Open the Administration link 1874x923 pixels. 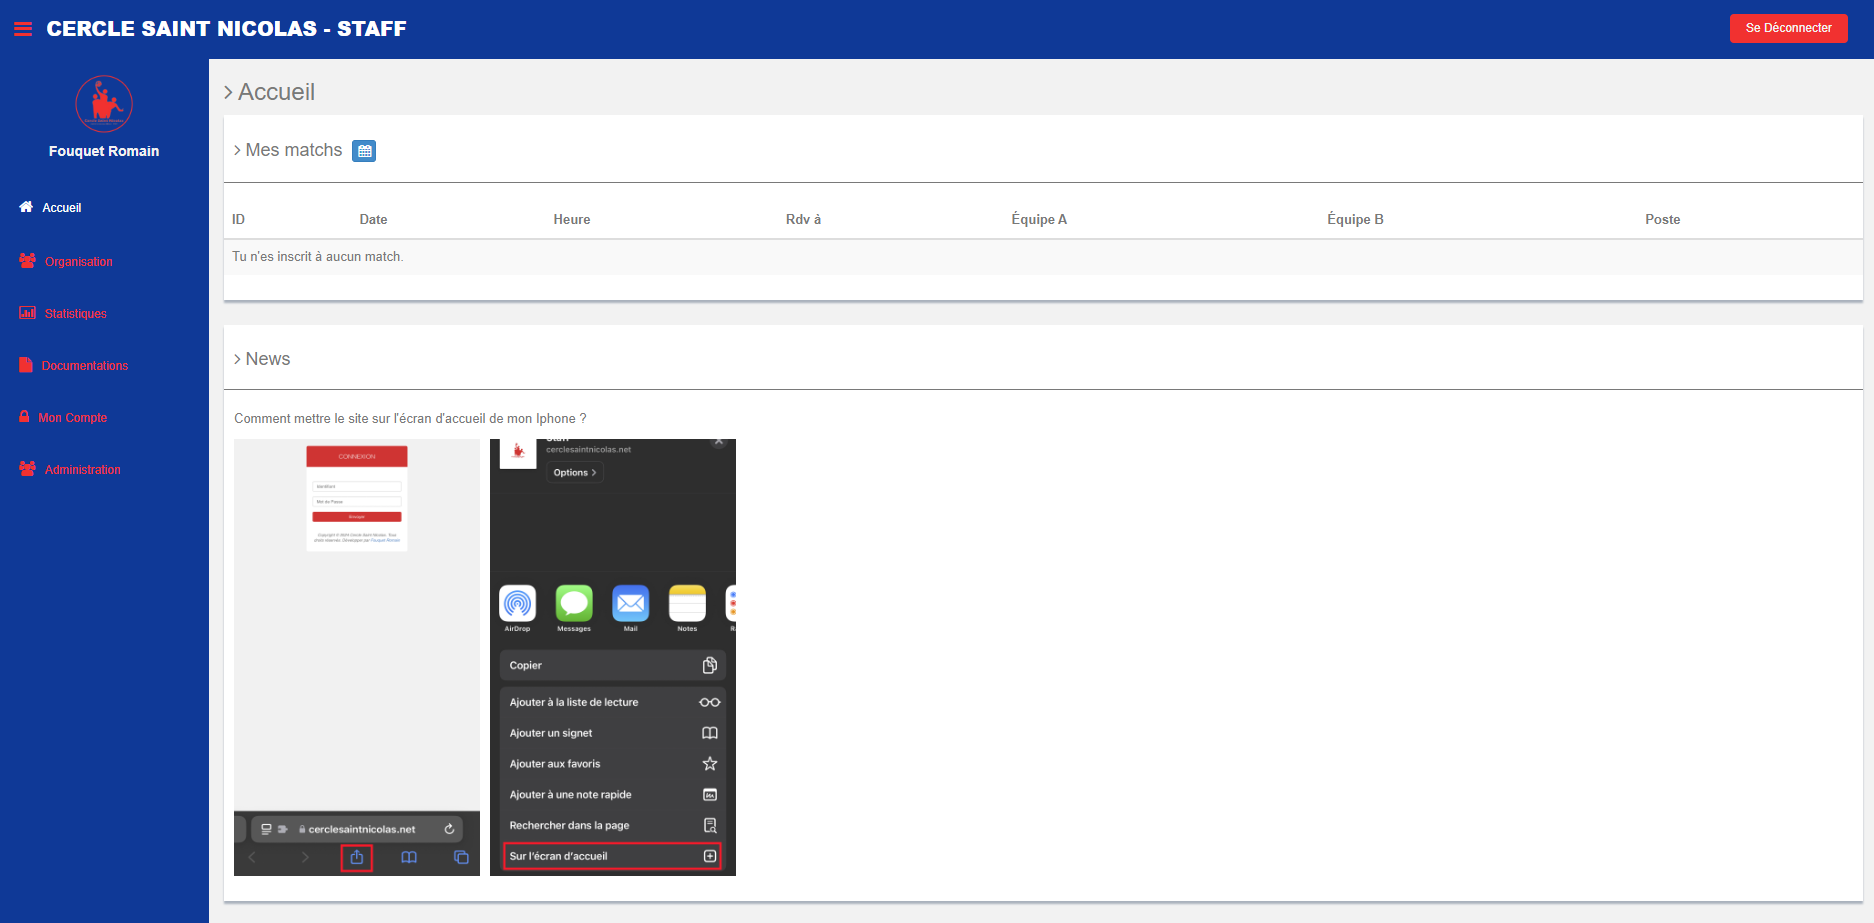83,470
